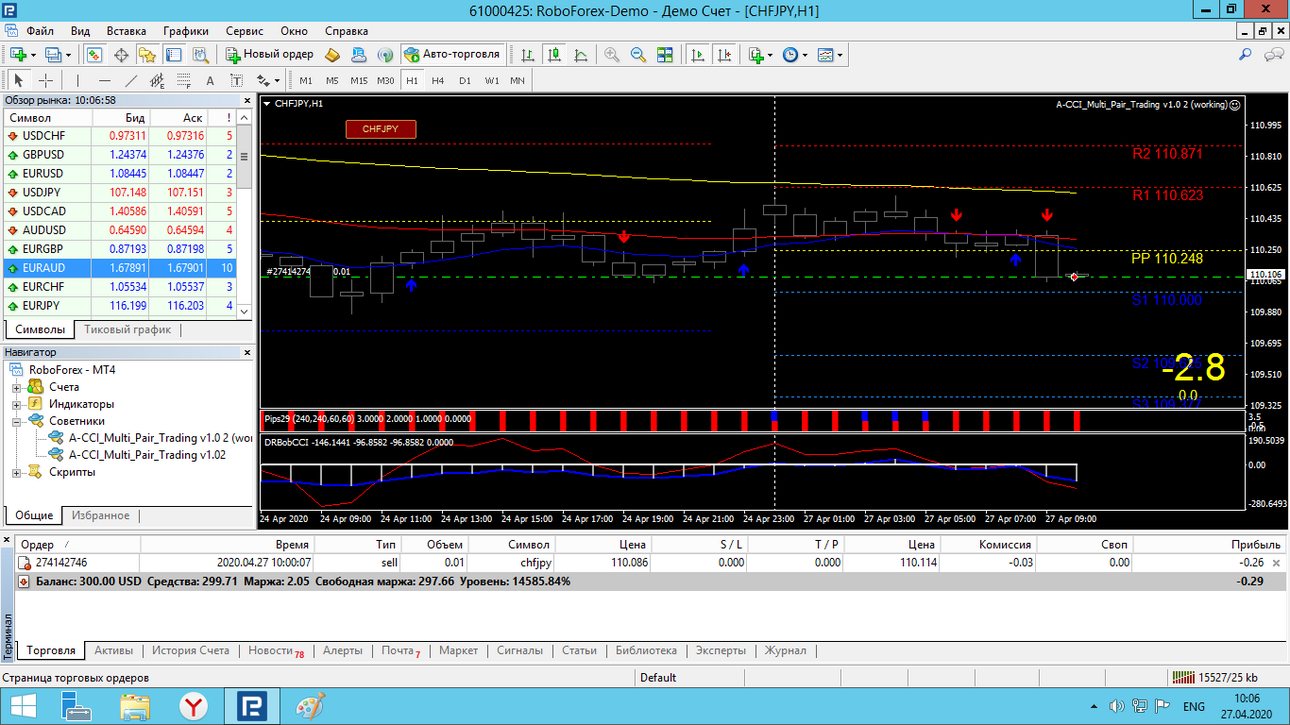Screen dimensions: 1290x725
Task: Select the text 'A' drawing tool
Action: pos(210,80)
